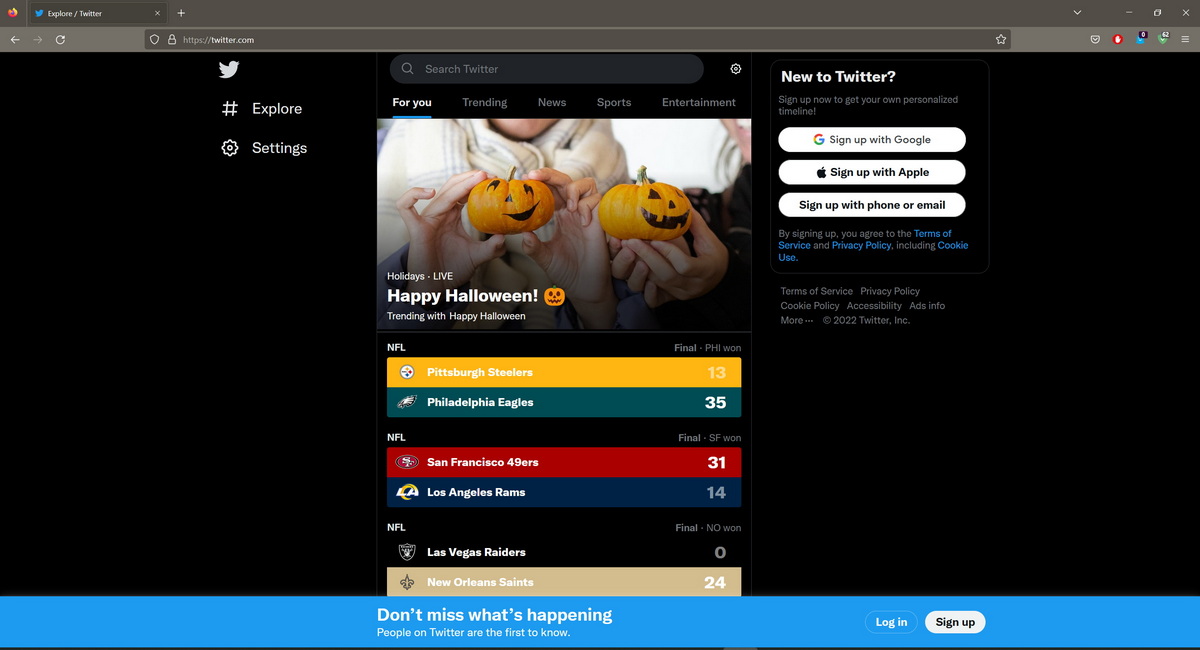
Task: Click the Philadelphia Eagles team logo
Action: coord(407,402)
